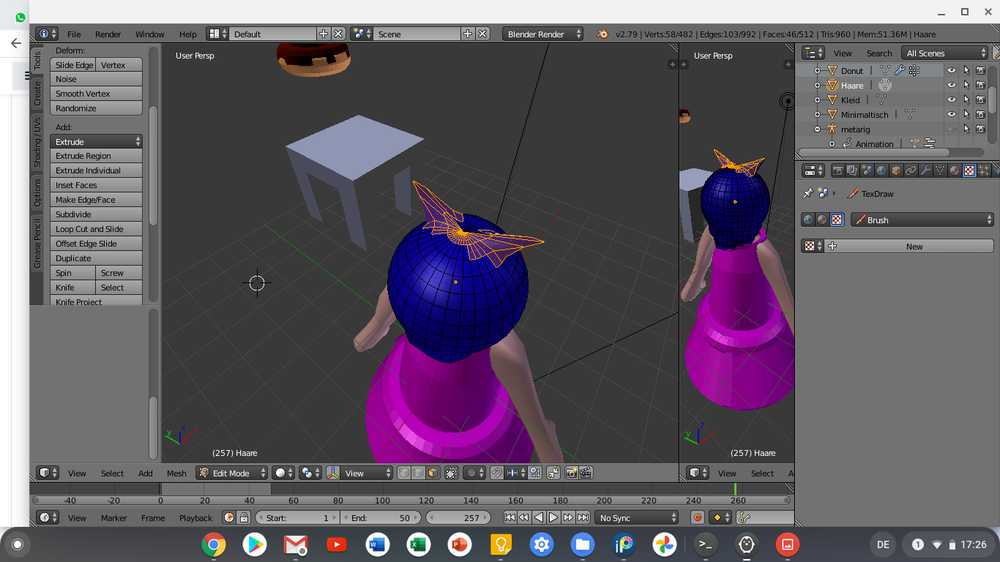Click the End frame field in timeline
The width and height of the screenshot is (1000, 562).
[x=381, y=518]
